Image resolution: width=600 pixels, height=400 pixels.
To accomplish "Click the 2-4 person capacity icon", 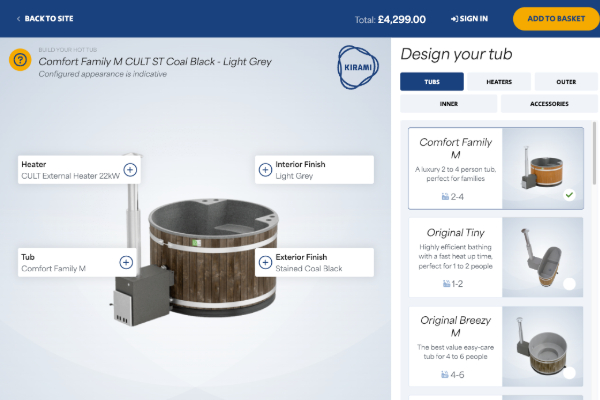I will coord(445,197).
